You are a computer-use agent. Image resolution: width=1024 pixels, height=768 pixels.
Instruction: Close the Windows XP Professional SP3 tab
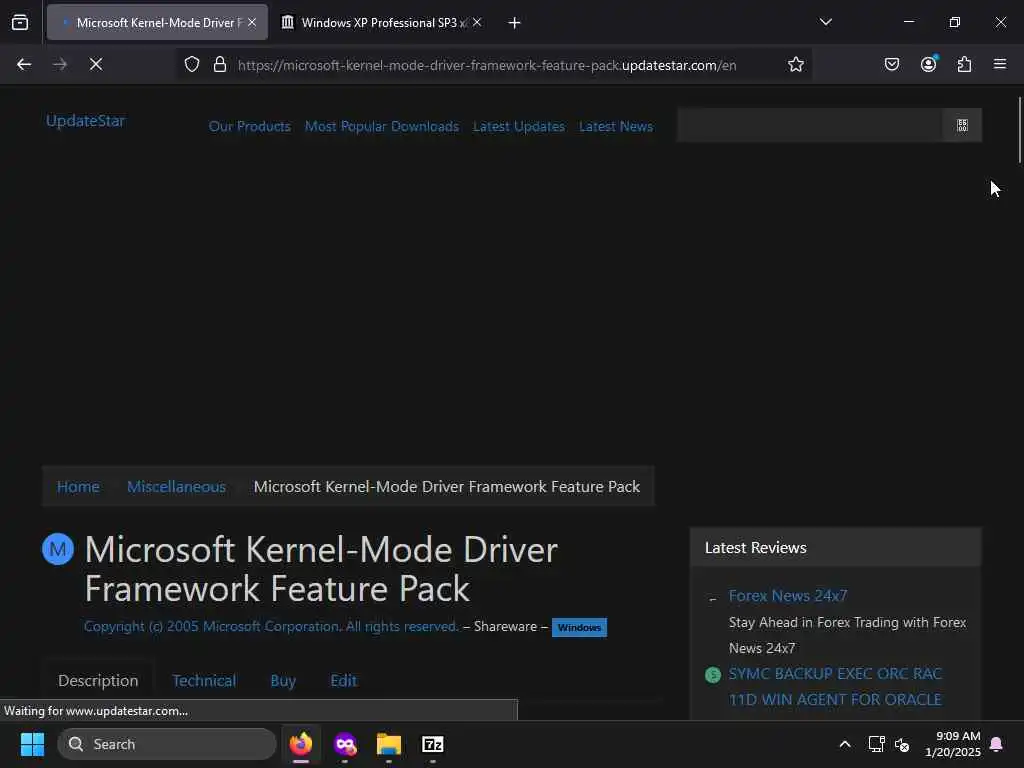(x=477, y=22)
